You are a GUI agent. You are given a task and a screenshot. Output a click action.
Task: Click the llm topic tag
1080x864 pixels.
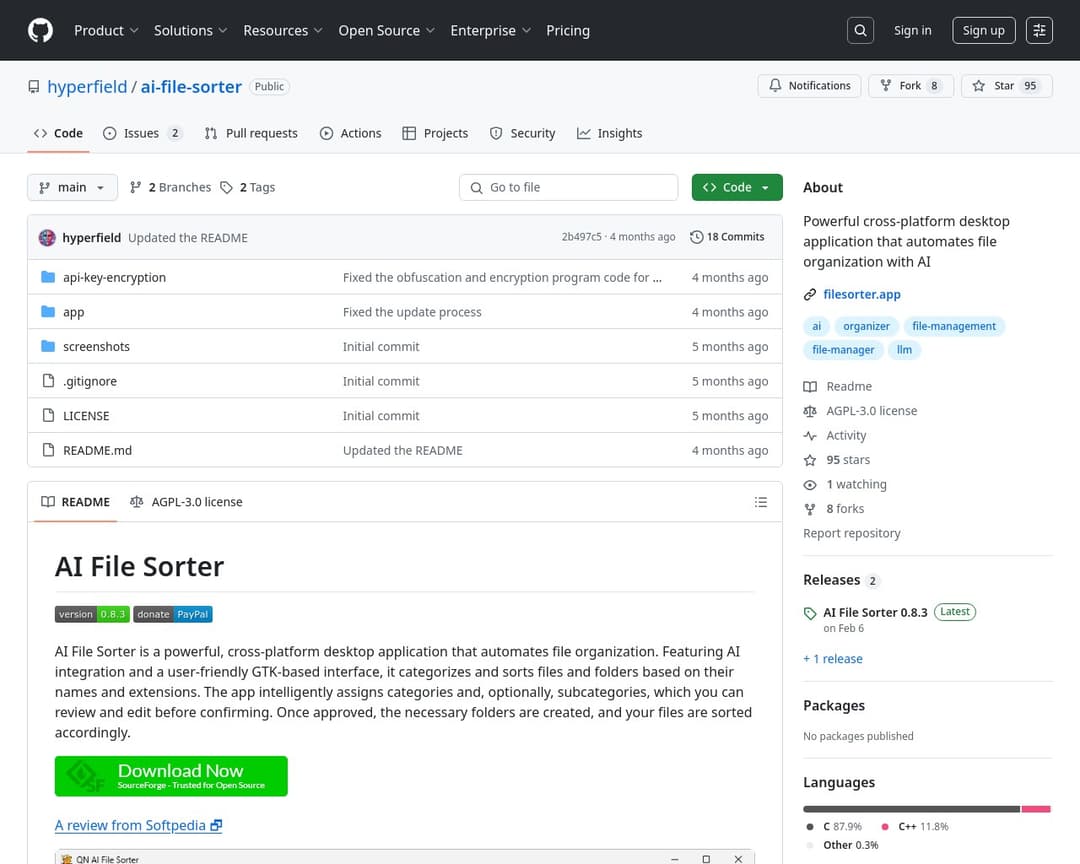904,349
